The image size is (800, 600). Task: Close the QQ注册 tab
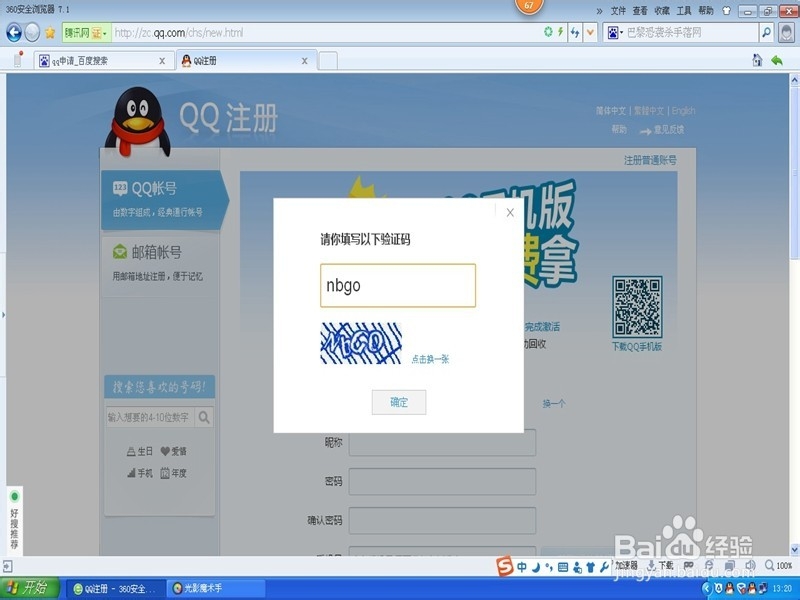pyautogui.click(x=305, y=61)
